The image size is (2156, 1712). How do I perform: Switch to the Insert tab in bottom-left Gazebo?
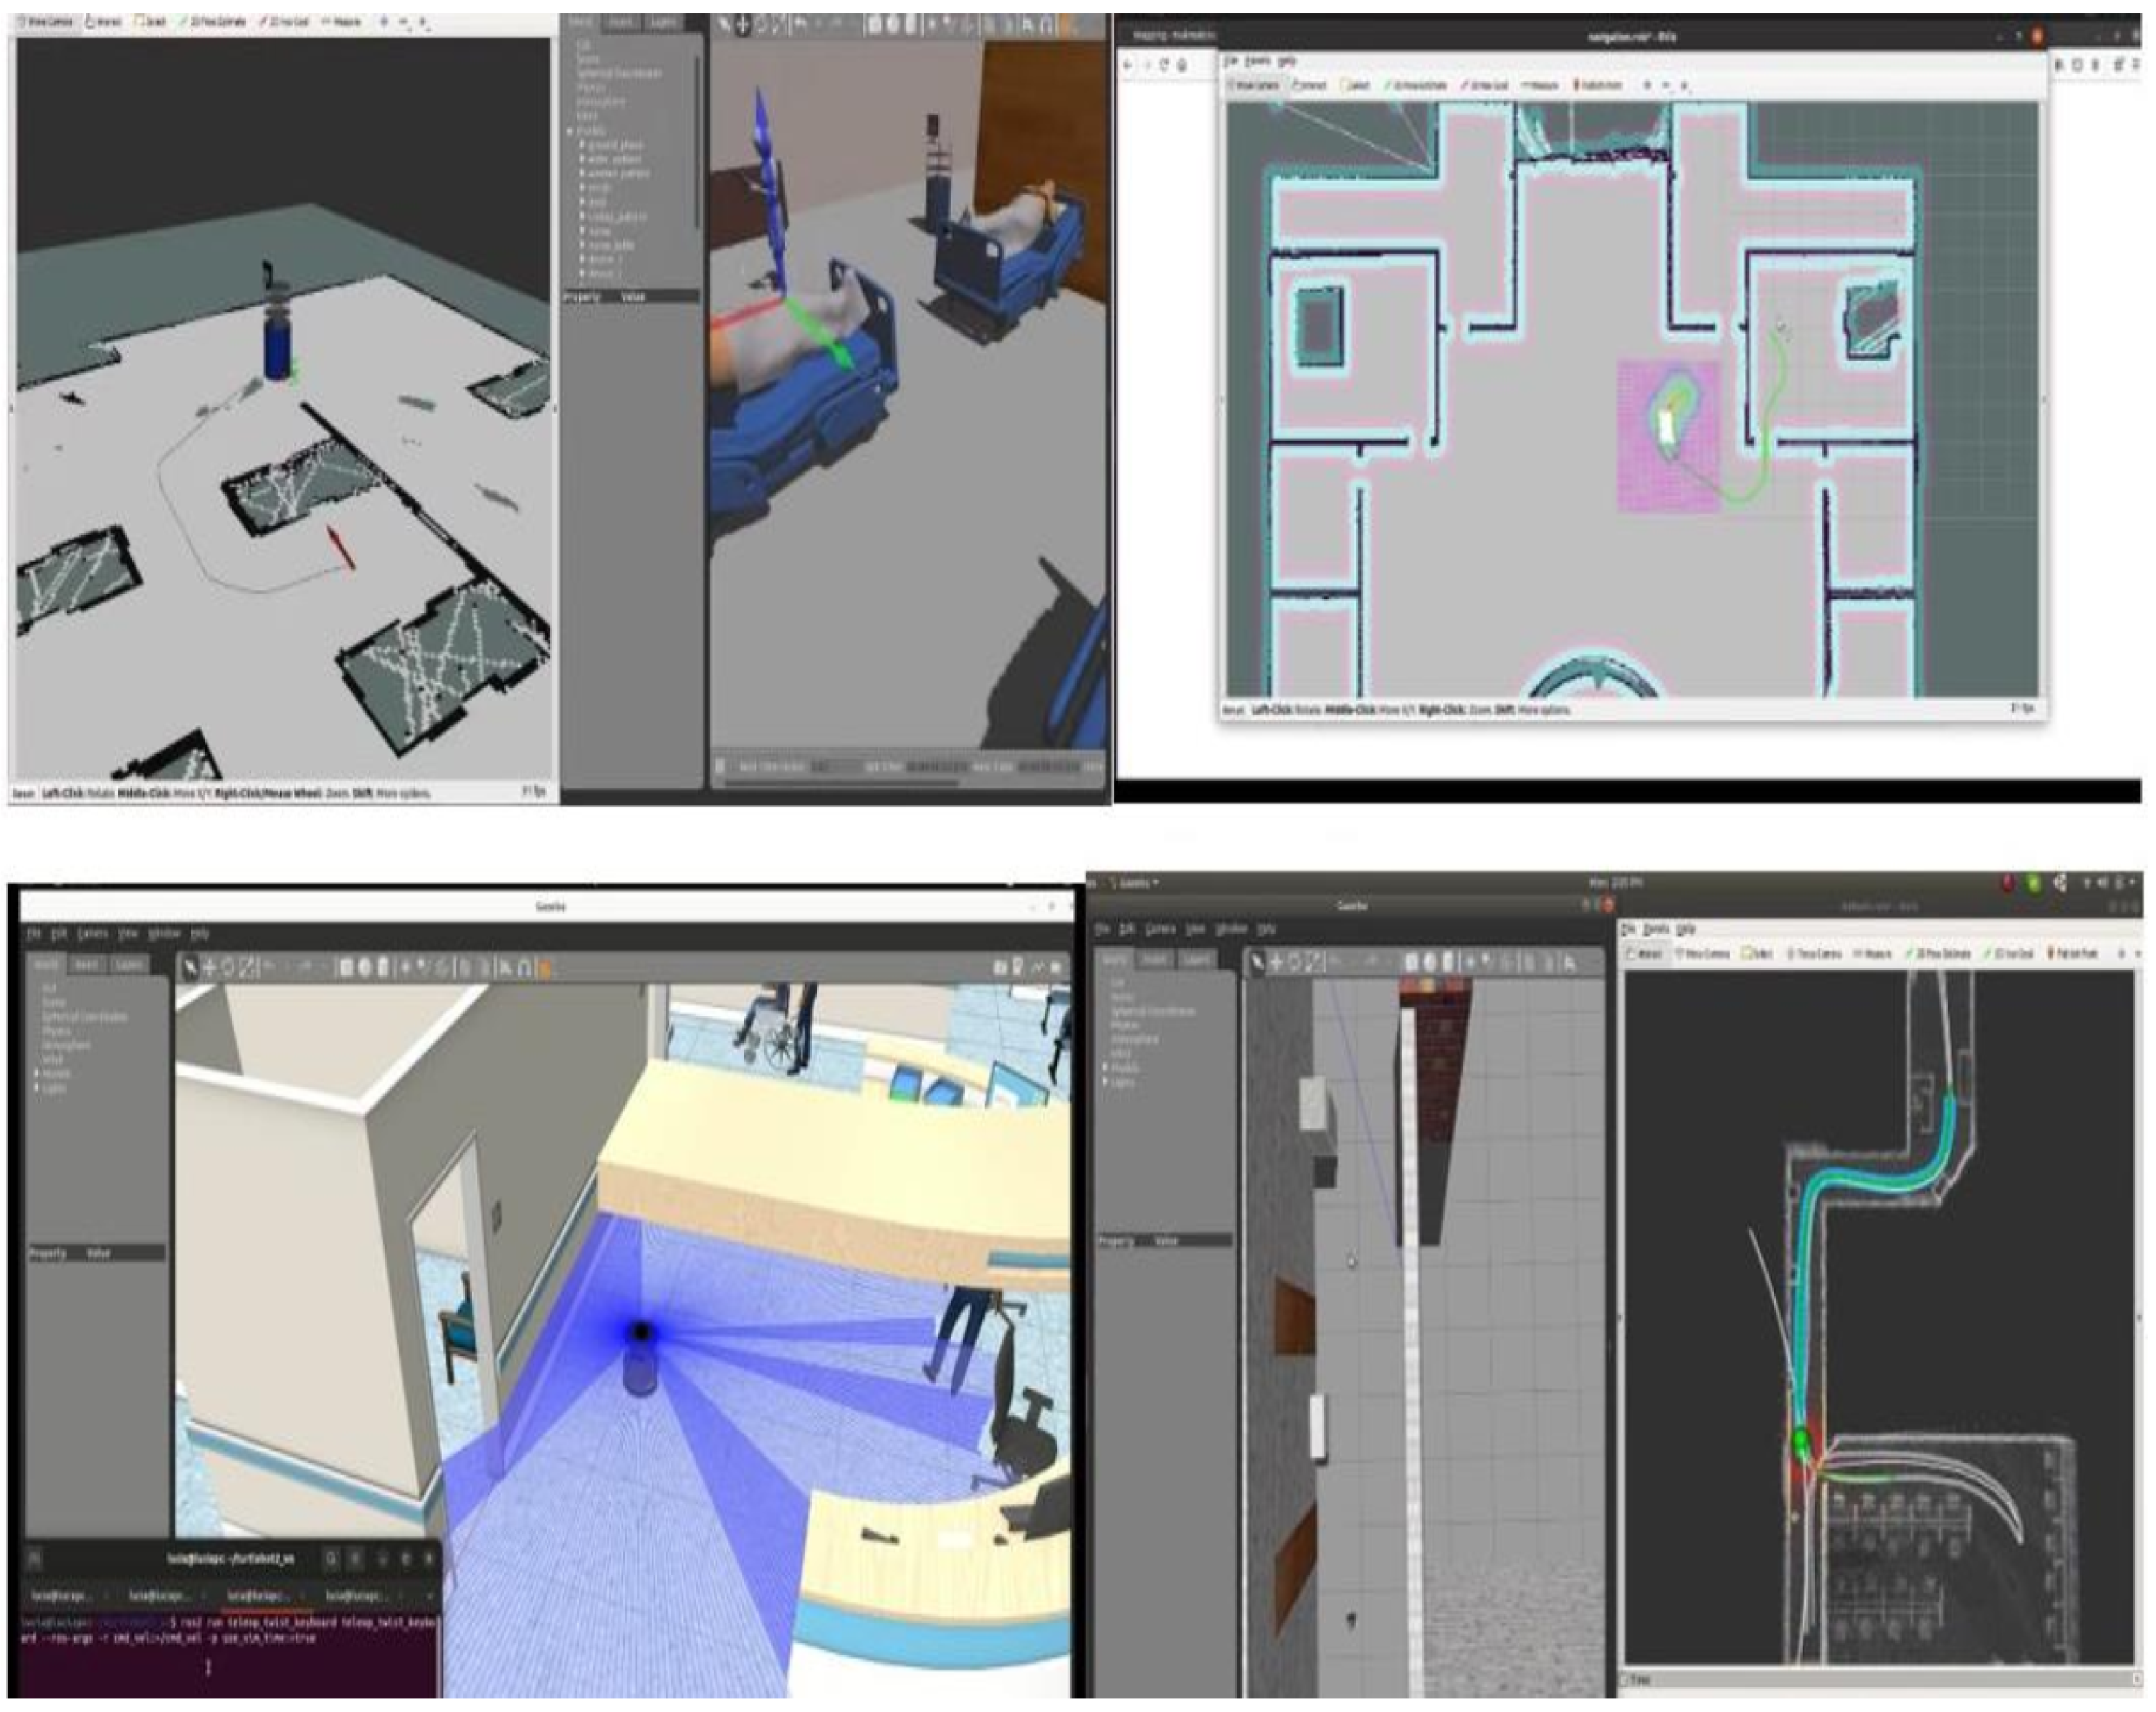click(86, 964)
